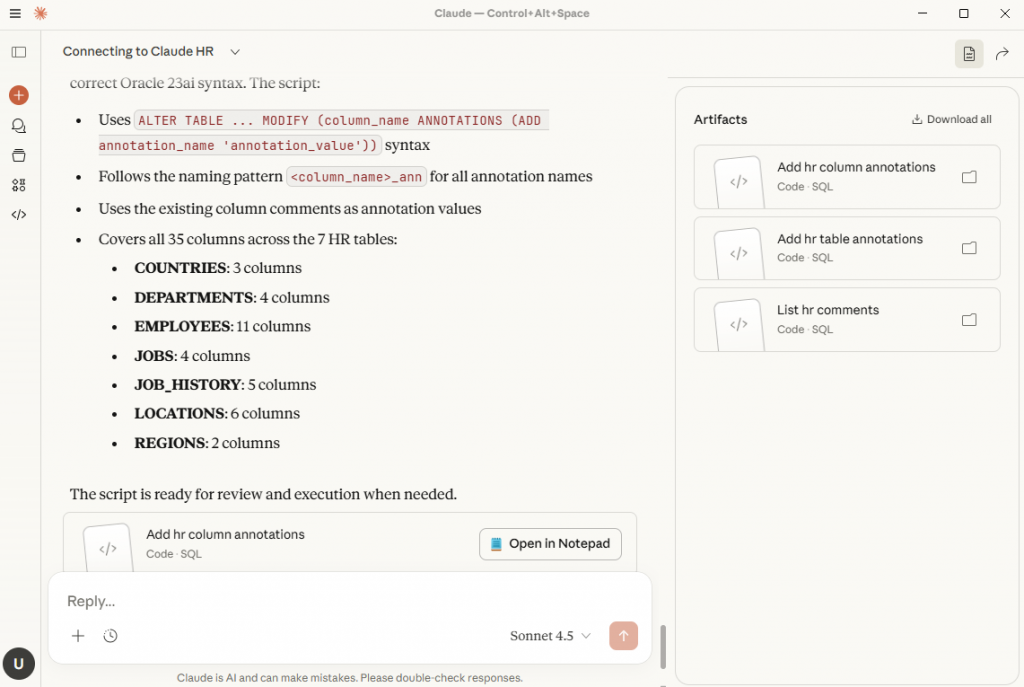This screenshot has width=1024, height=687.
Task: Click the share arrow icon
Action: (x=1002, y=54)
